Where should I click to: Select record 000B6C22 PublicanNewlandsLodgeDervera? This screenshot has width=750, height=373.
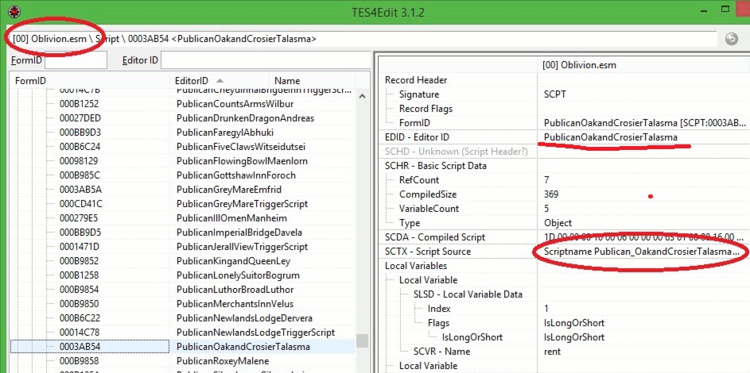point(182,318)
